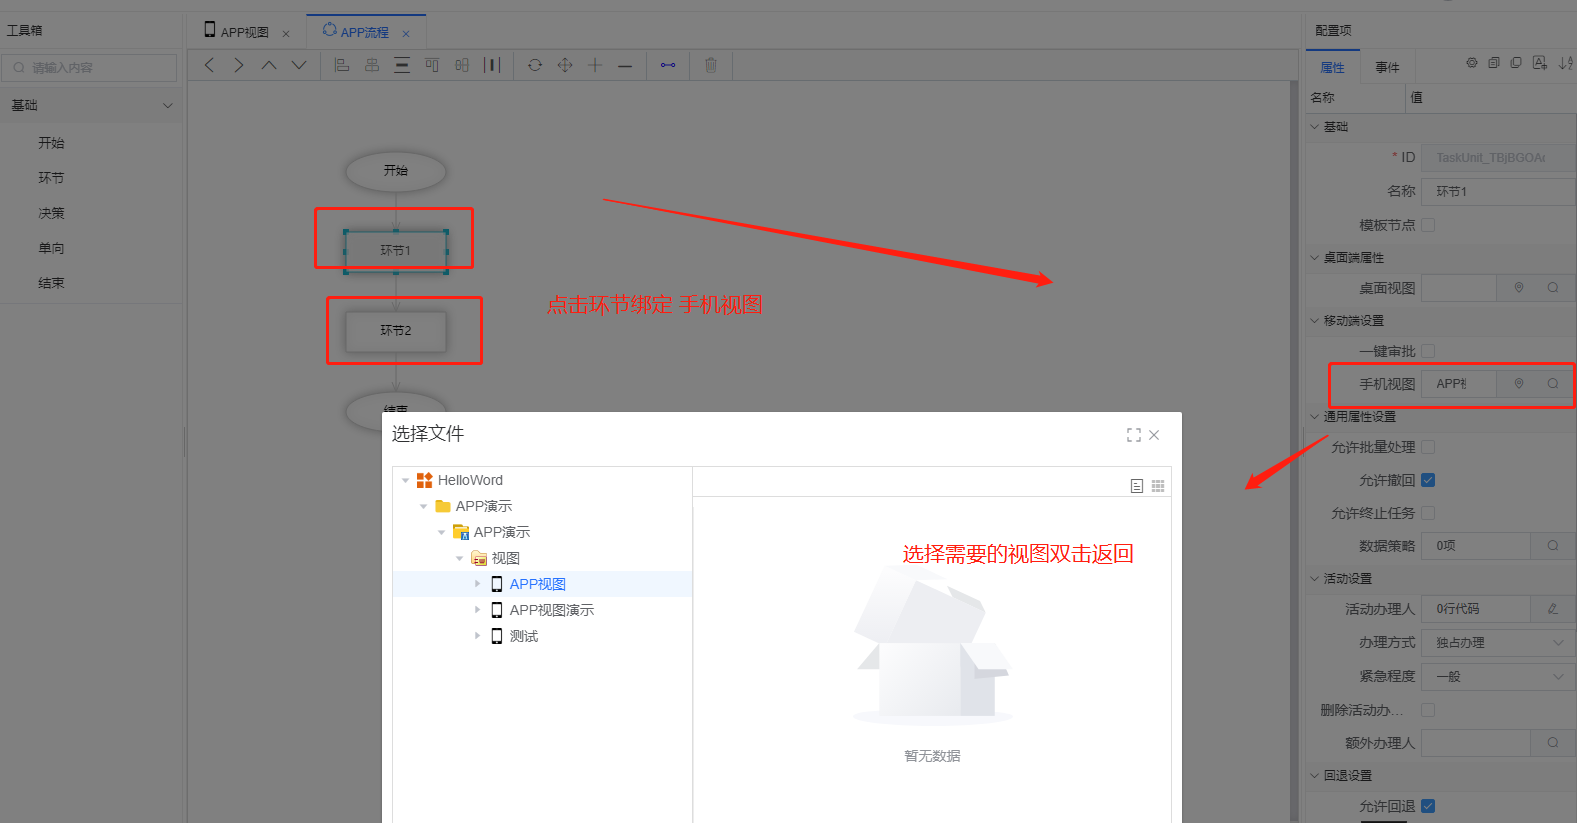Open the 办理方式 dropdown
This screenshot has width=1577, height=823.
1497,643
